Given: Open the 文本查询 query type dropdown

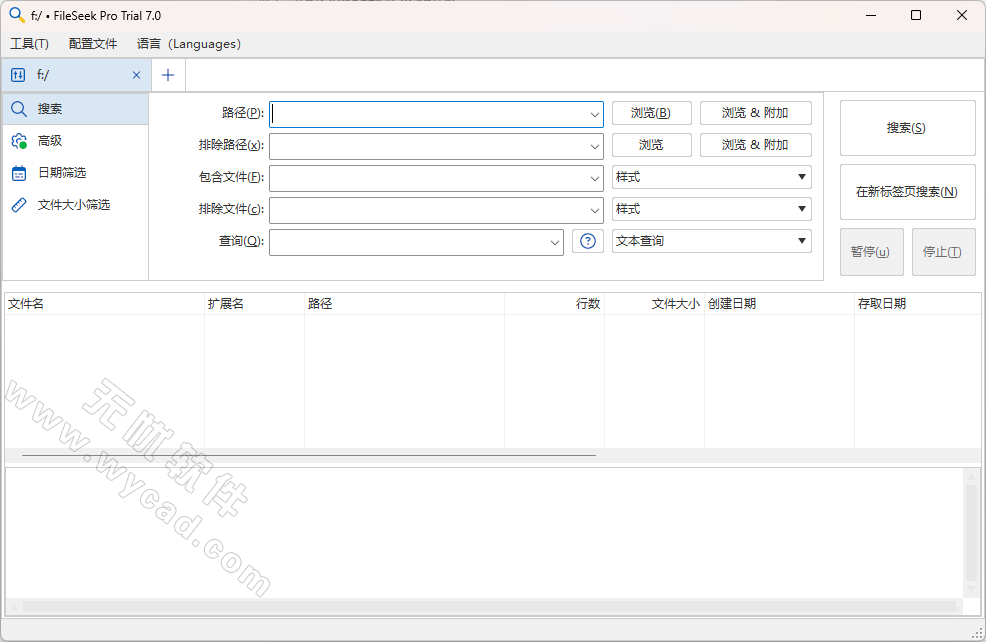Looking at the screenshot, I should point(712,241).
